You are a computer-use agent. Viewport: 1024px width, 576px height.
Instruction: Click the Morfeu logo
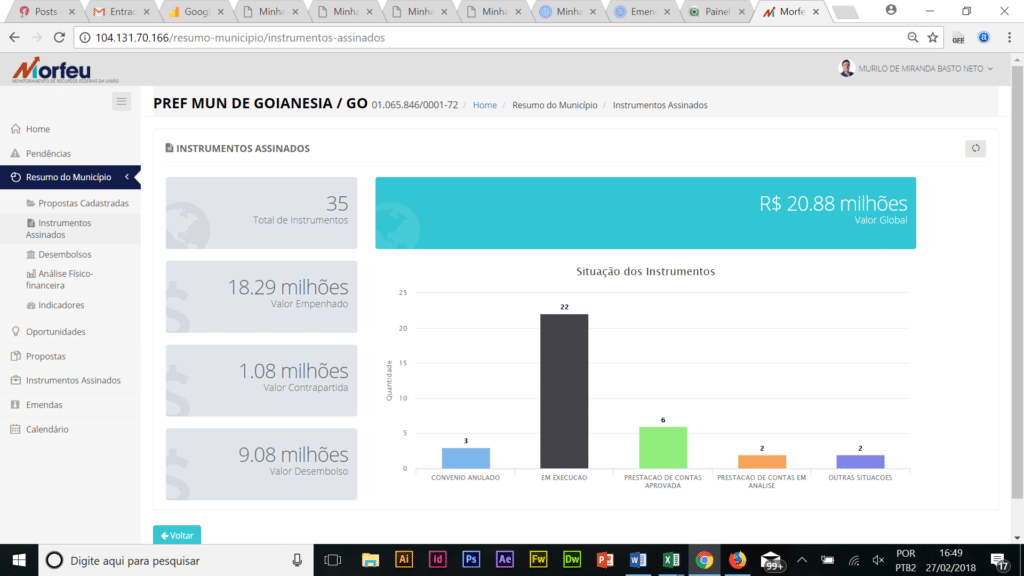tap(50, 70)
